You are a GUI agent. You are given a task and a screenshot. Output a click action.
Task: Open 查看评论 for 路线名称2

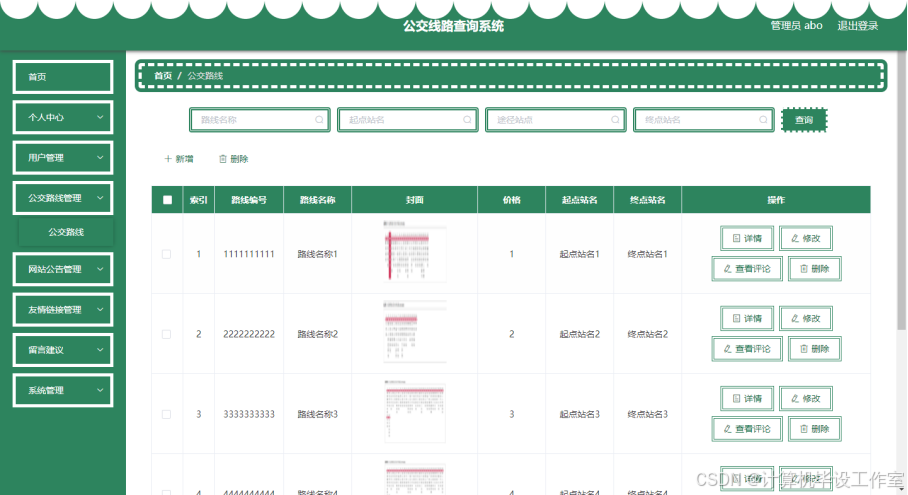click(x=747, y=349)
